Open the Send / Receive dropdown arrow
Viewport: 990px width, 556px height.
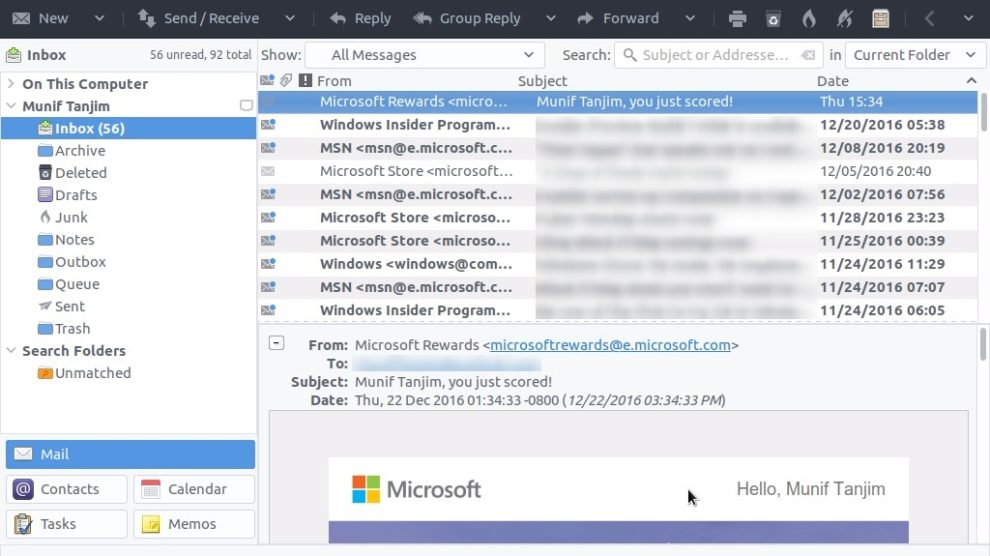tap(290, 18)
